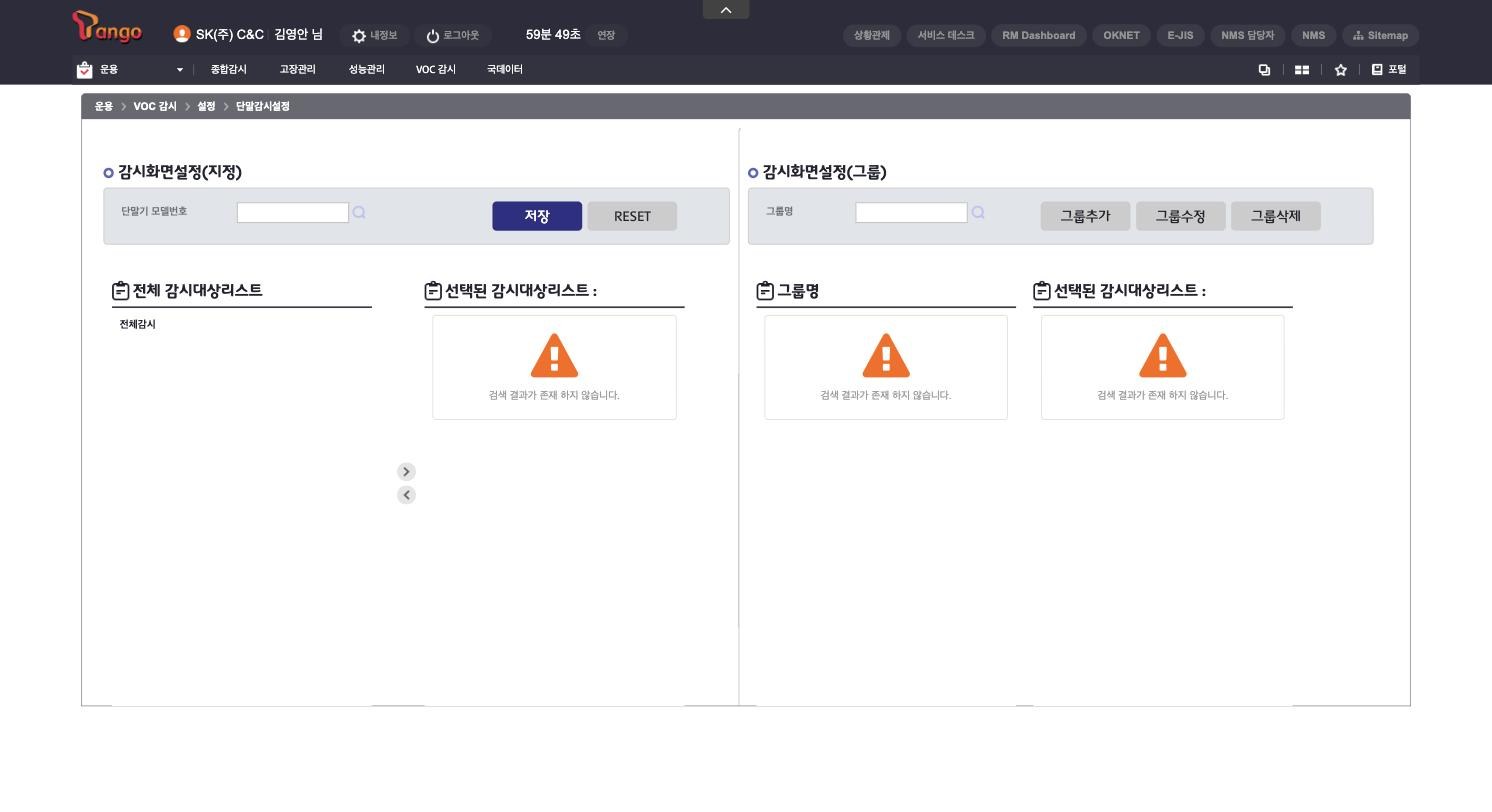This screenshot has height=812, width=1492.
Task: Click the search icon beside 그룹명 field
Action: tap(978, 212)
